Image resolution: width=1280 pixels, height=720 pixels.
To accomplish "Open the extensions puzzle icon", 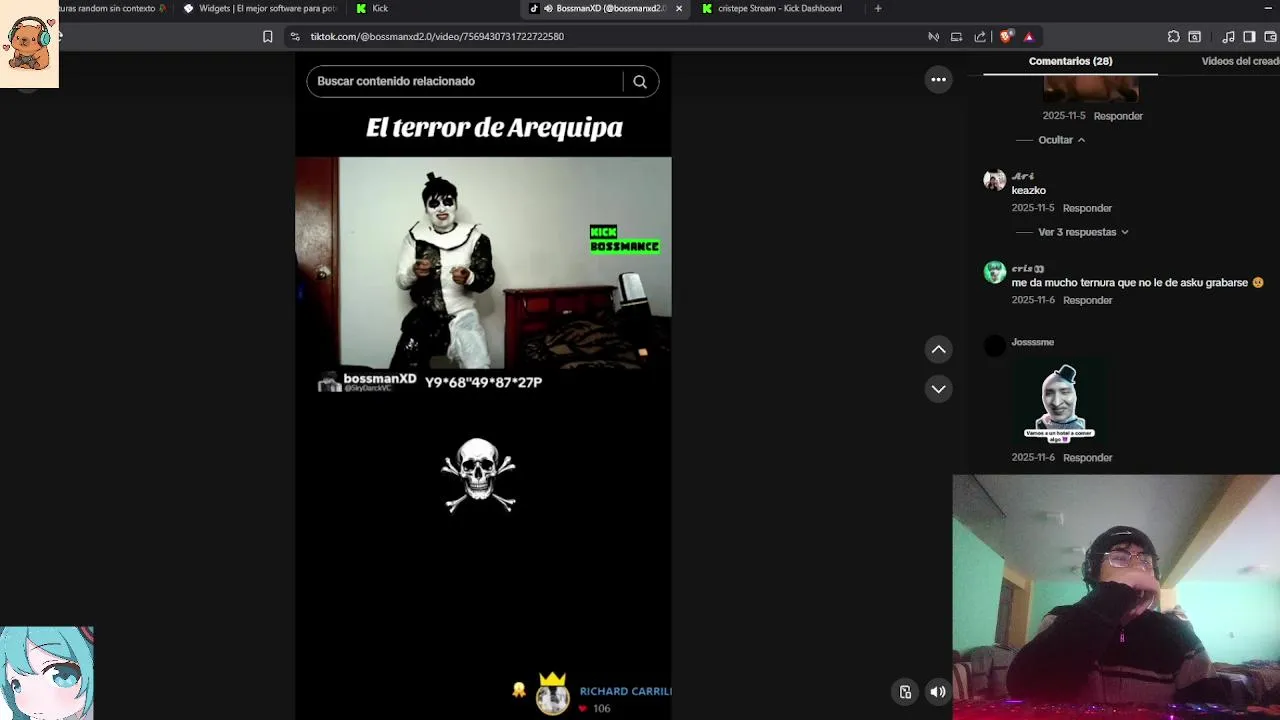I will pyautogui.click(x=1173, y=37).
